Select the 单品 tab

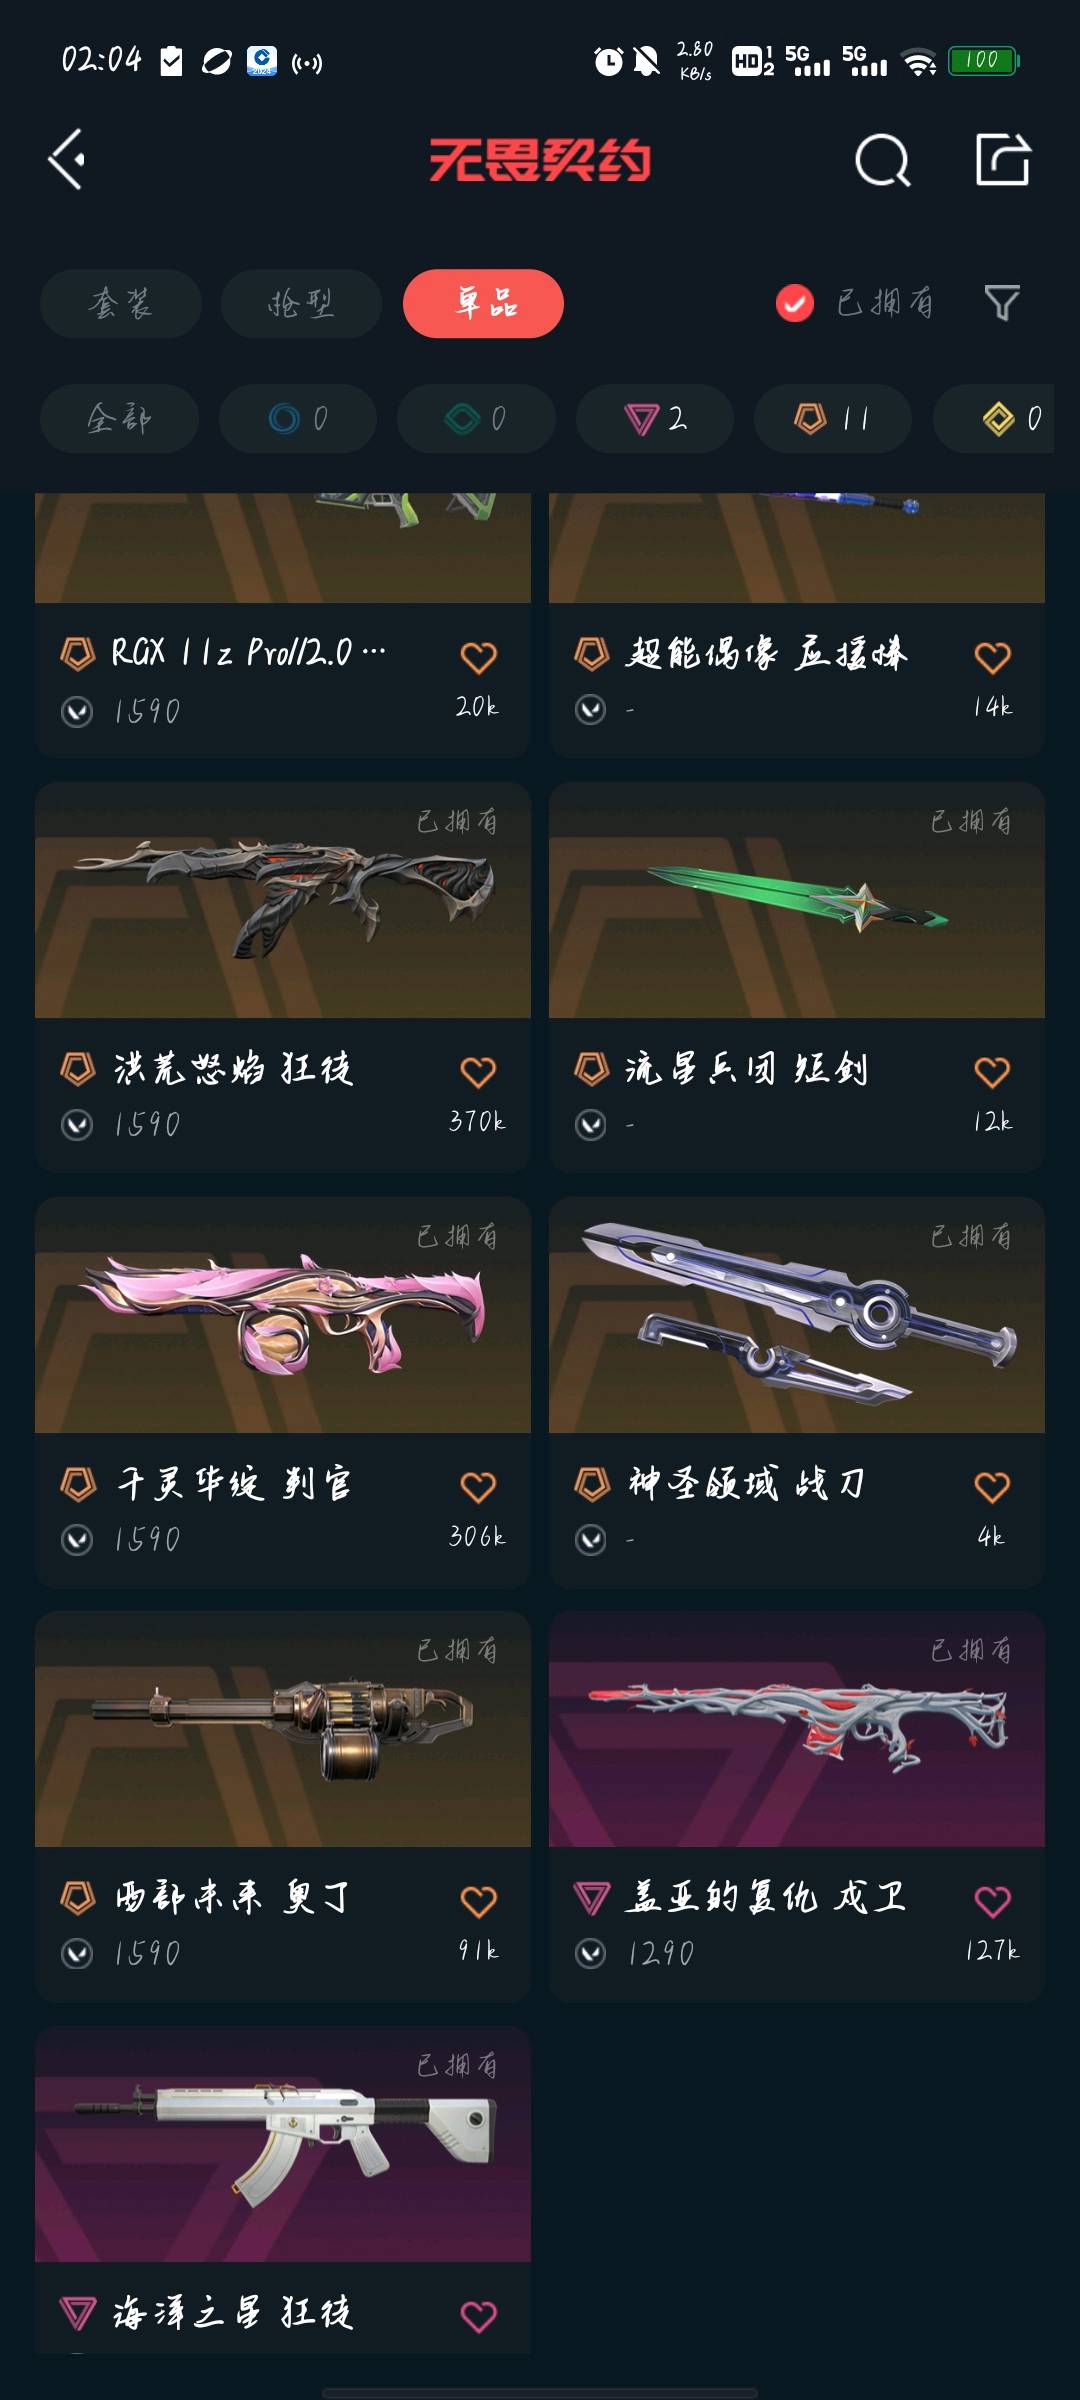[x=483, y=303]
